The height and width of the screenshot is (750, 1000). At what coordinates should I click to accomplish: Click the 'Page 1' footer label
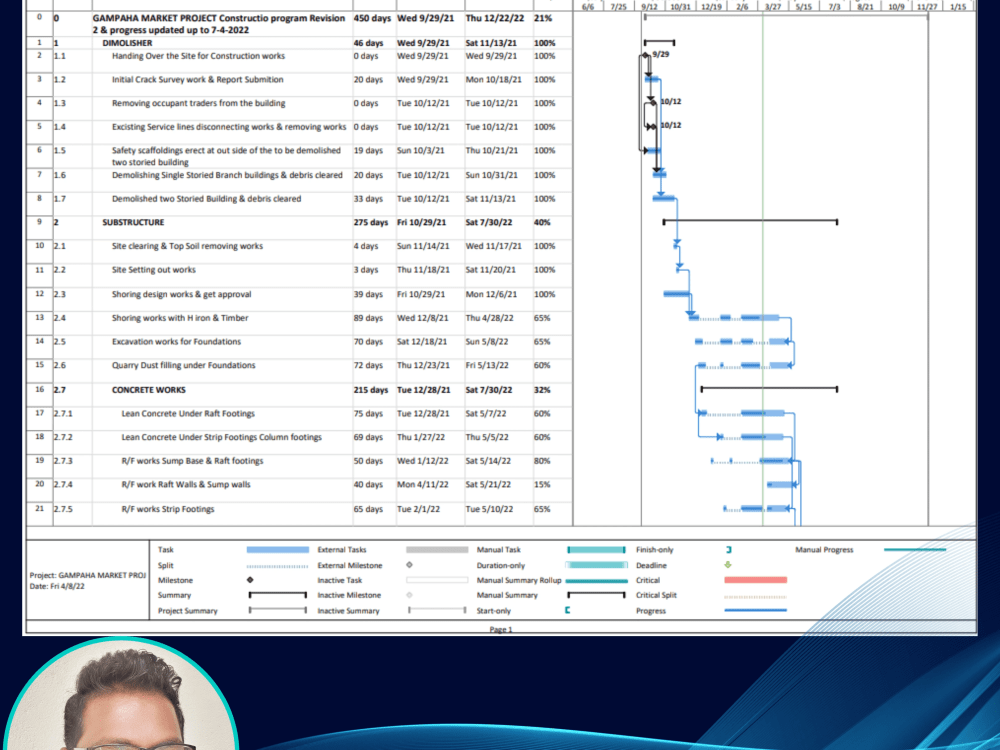coord(501,629)
